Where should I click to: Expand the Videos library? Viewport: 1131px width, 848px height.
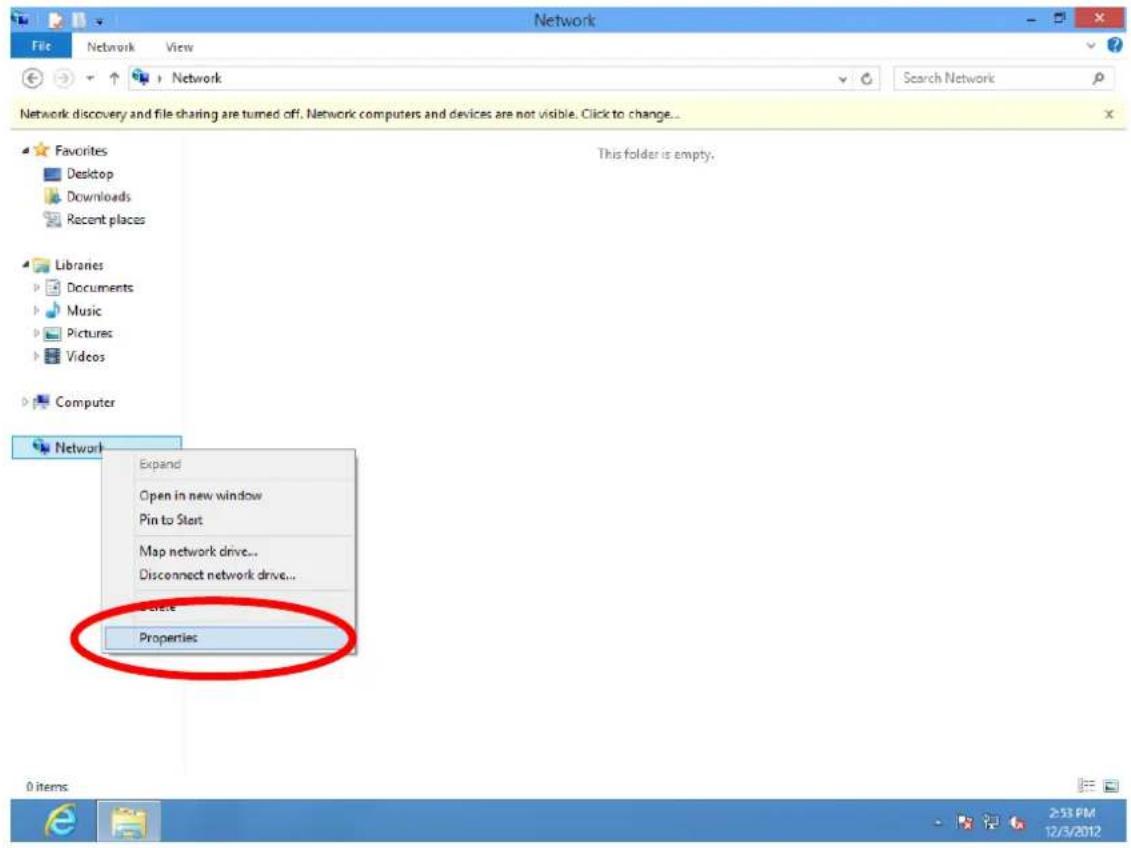[36, 356]
